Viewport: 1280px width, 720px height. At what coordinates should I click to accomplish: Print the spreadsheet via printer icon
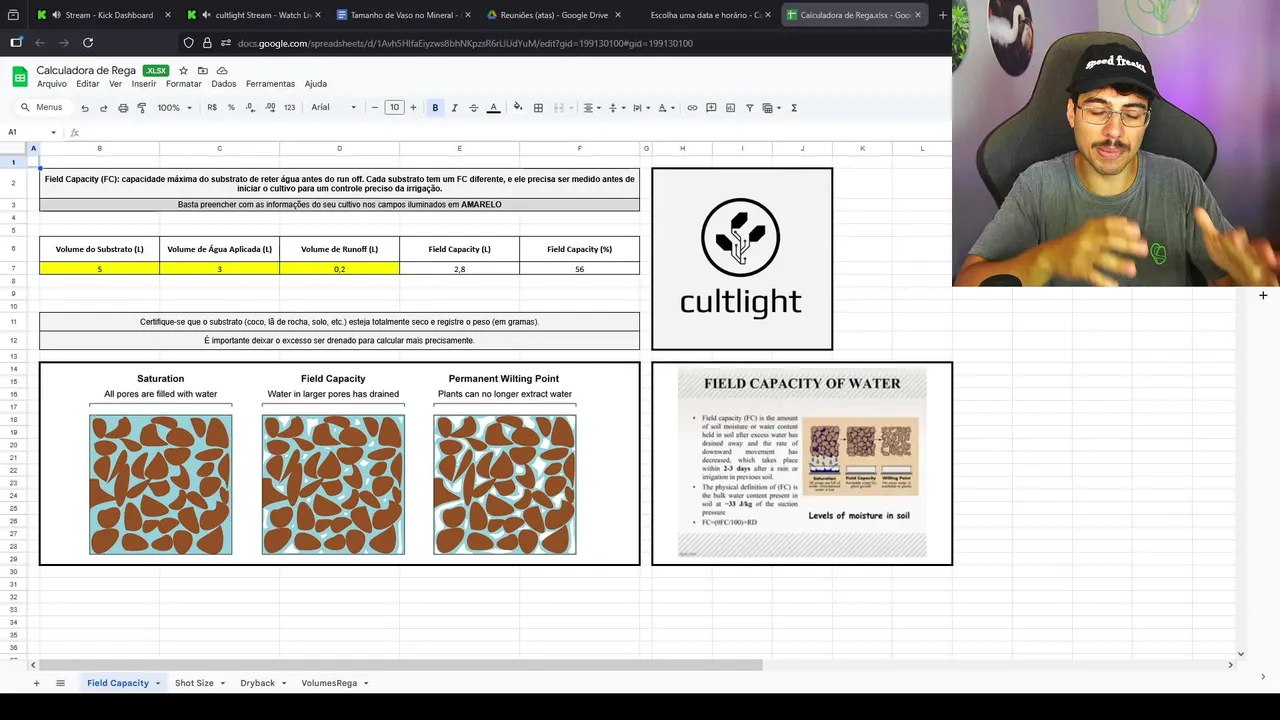(x=123, y=108)
